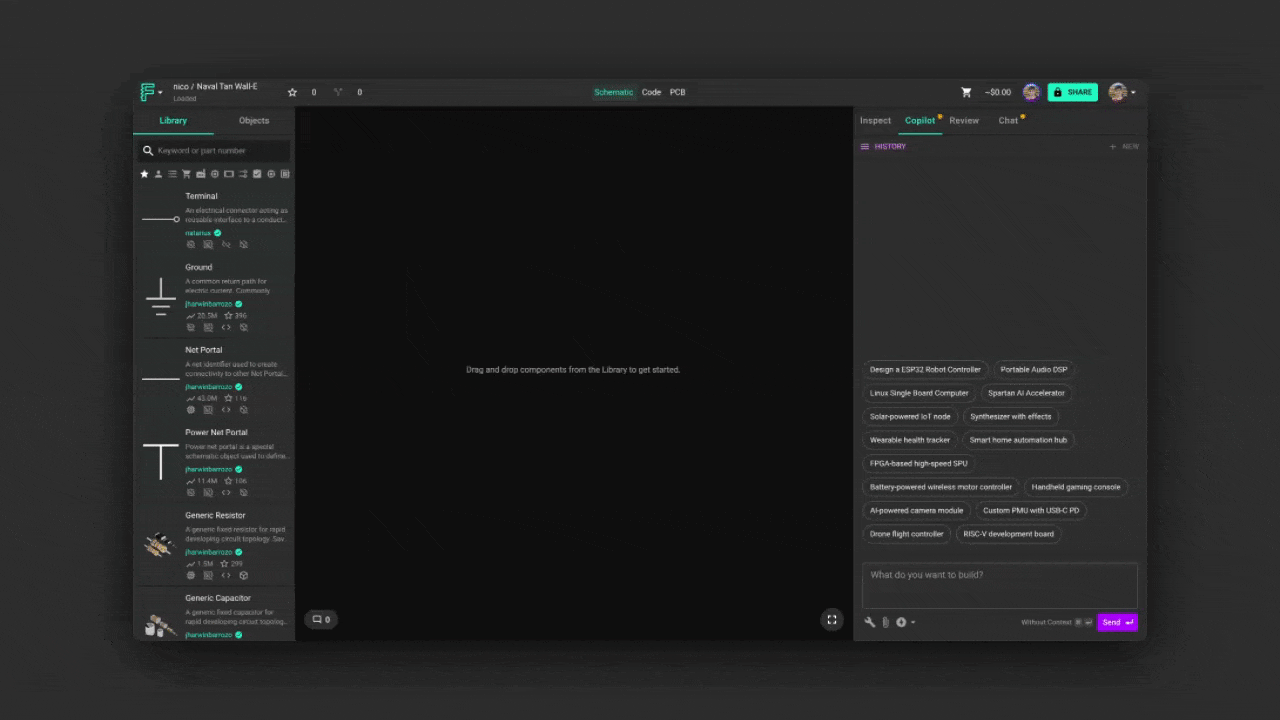Select the Drone flight controller suggestion
This screenshot has width=1280, height=720.
coord(906,534)
